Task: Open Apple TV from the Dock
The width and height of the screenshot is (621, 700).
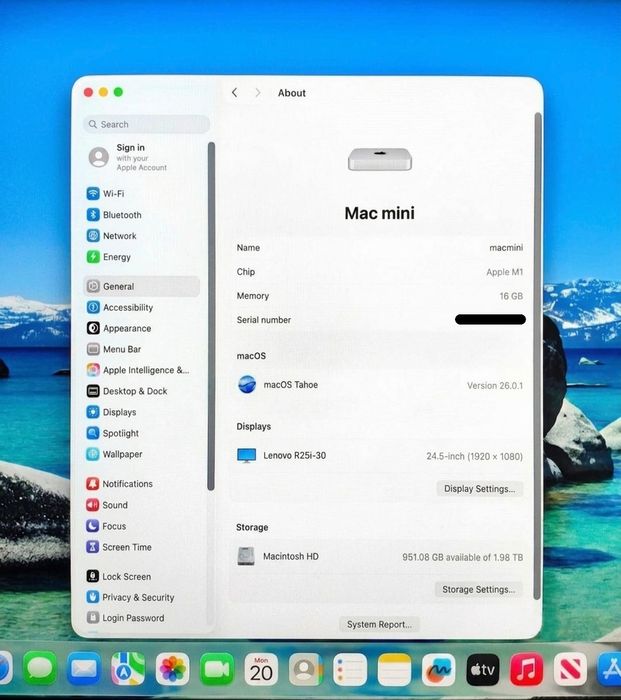Action: tap(483, 669)
